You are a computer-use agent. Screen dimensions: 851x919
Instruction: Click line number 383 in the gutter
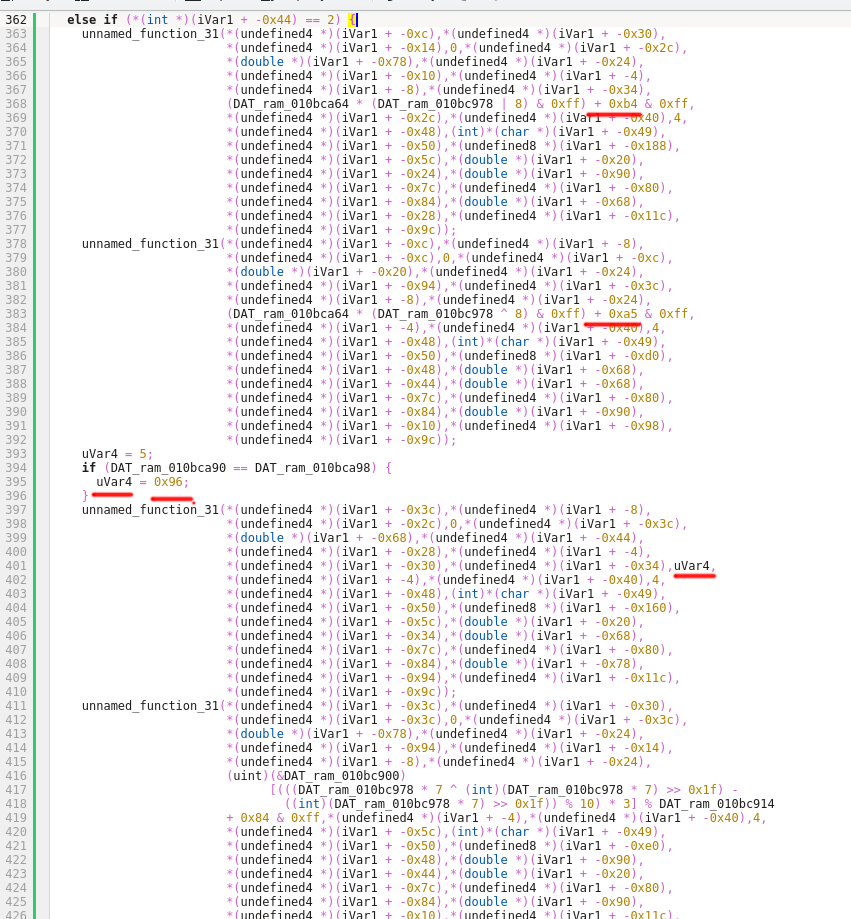pos(16,314)
